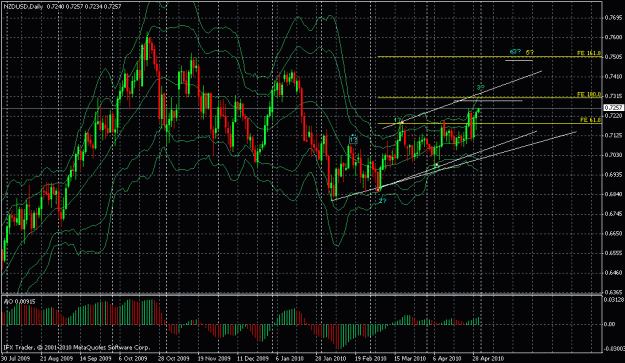Click the FE 161.8 Fibonacci label
This screenshot has width=625, height=363.
[x=589, y=53]
